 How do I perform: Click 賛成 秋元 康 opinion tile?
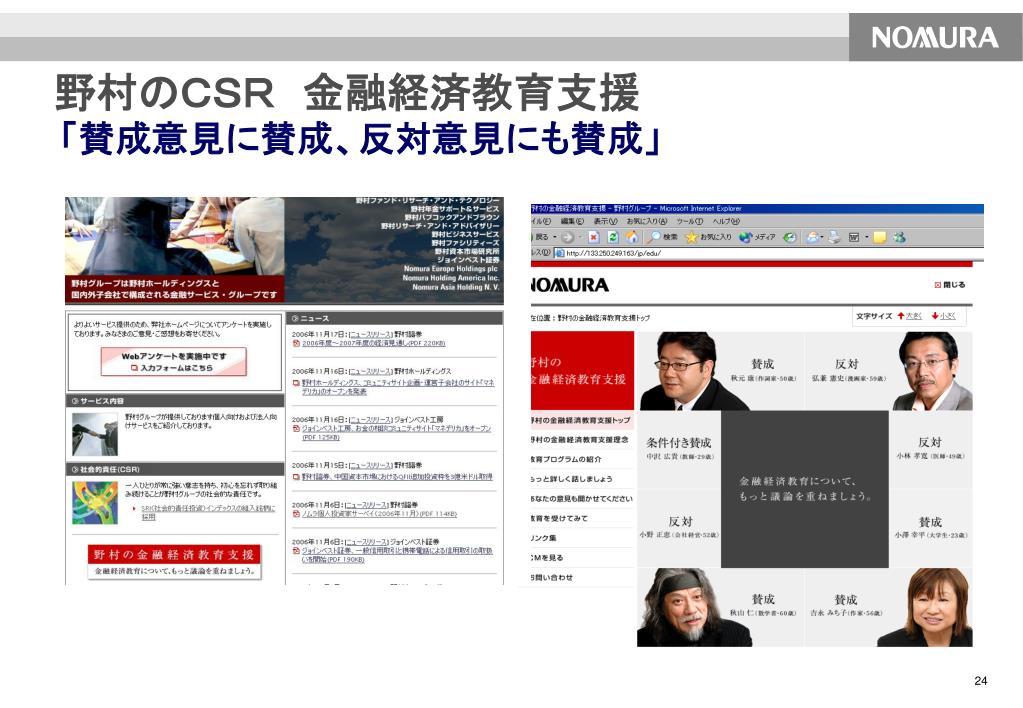720,371
